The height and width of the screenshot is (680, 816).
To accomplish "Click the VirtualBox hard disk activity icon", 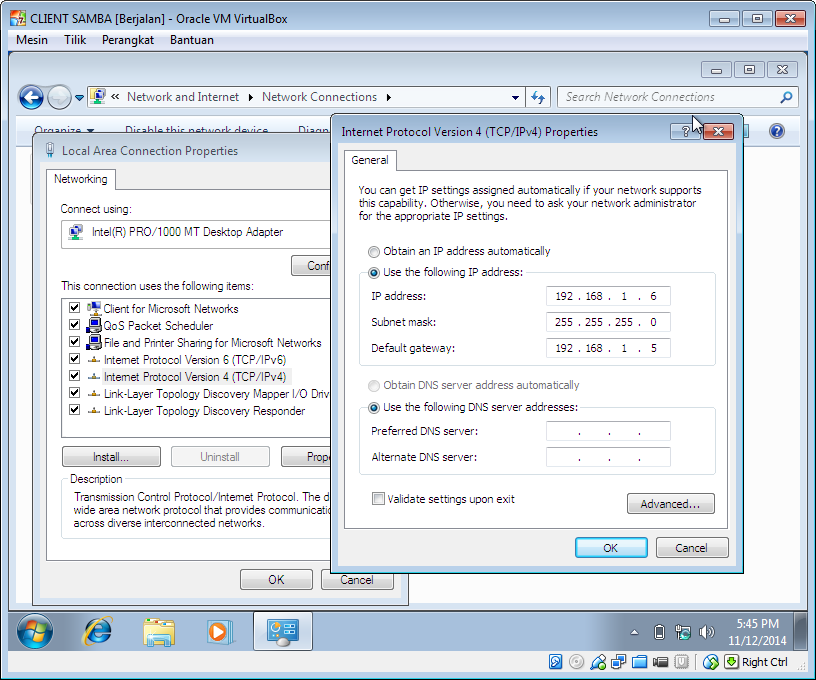I will 555,662.
